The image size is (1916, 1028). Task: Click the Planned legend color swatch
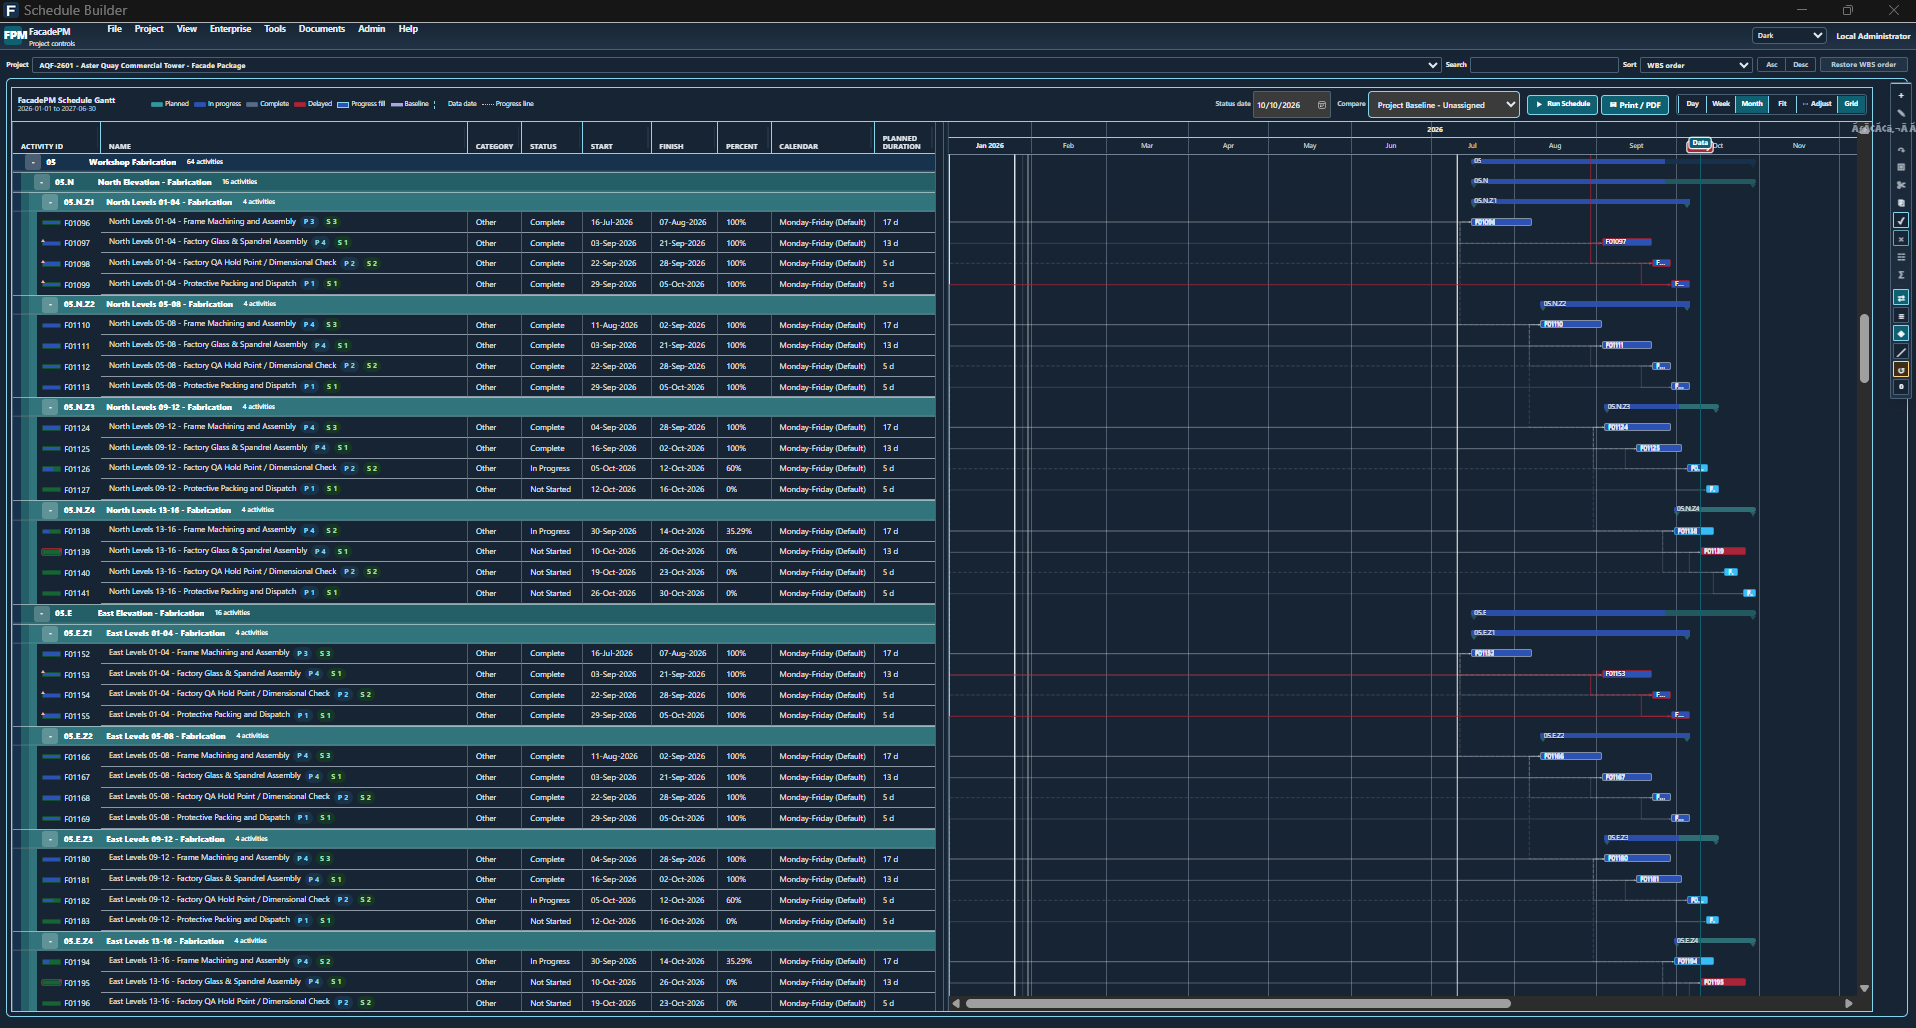[157, 104]
